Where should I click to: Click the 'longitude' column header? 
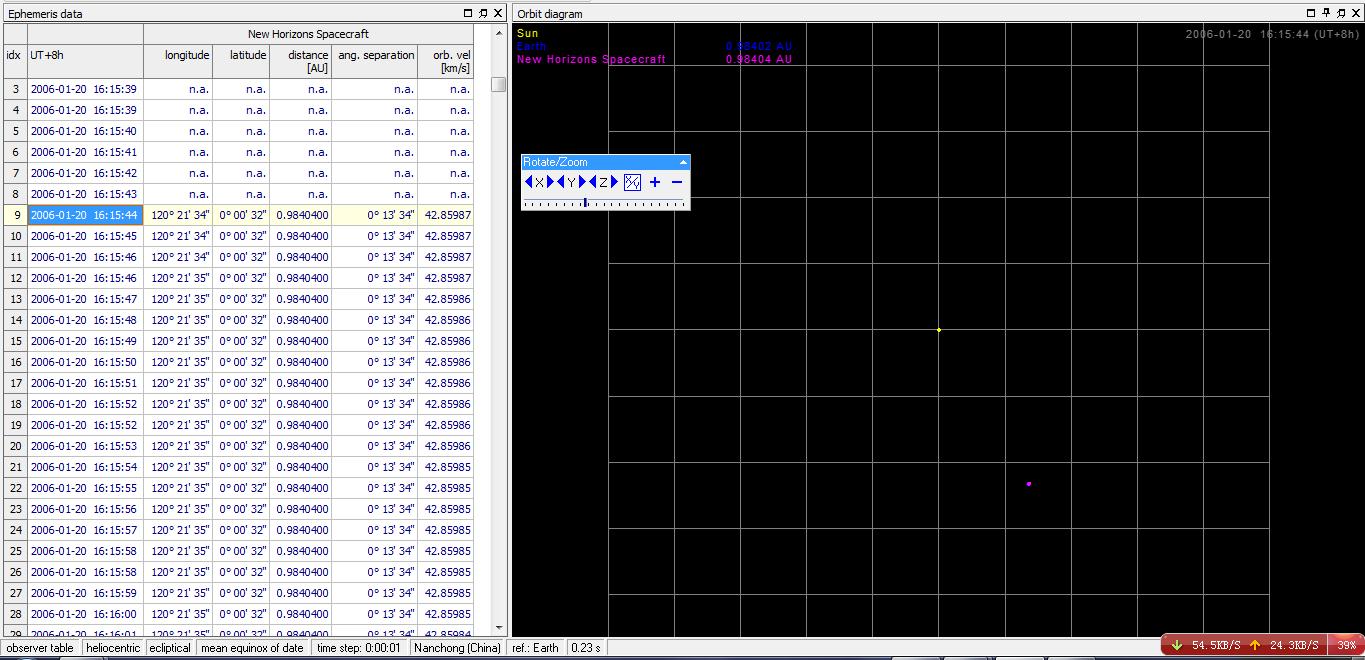(x=178, y=61)
